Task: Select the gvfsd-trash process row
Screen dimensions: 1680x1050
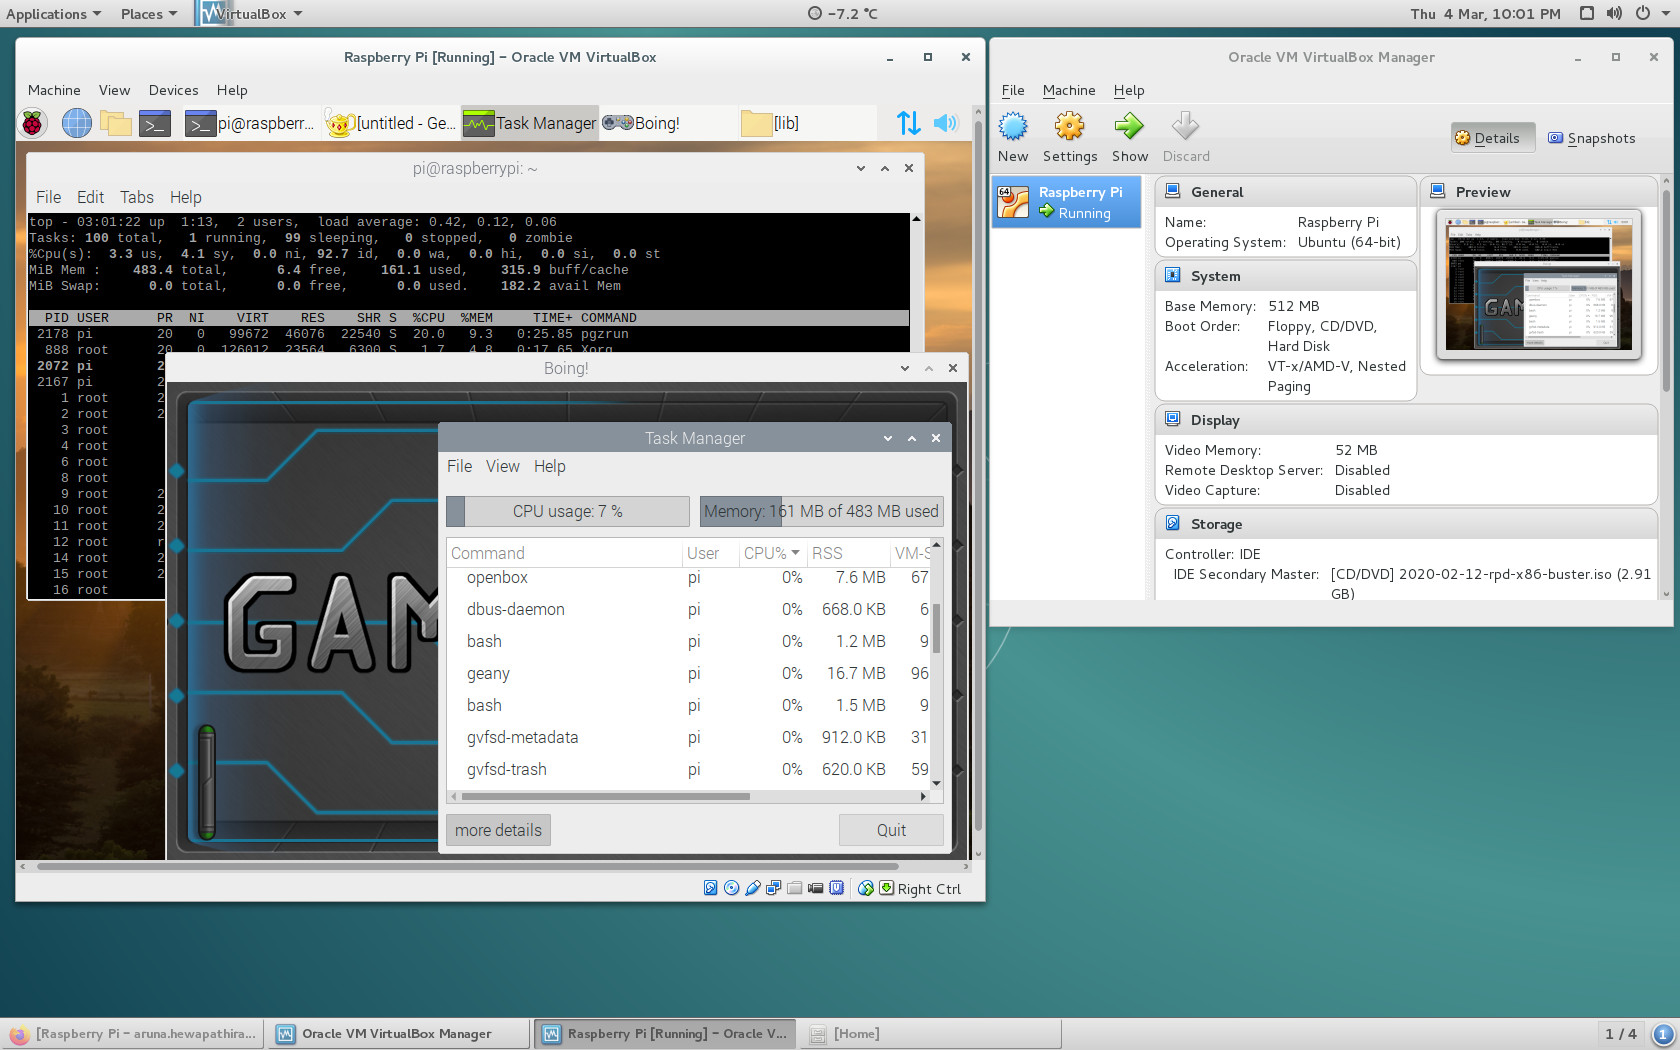Action: click(688, 769)
